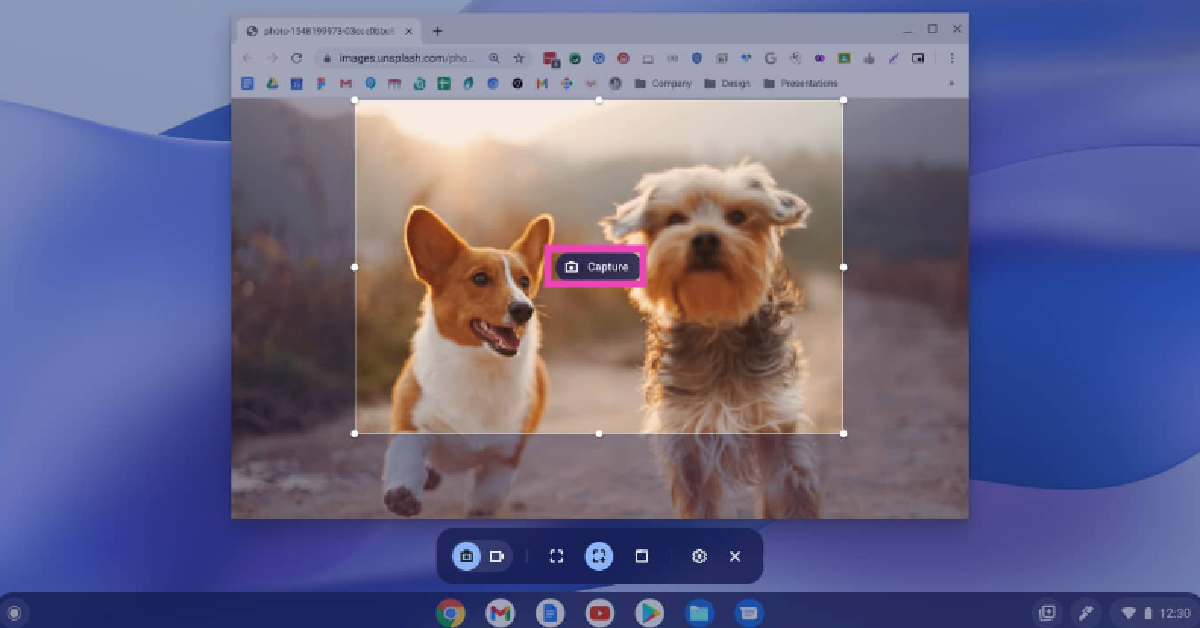Screen dimensions: 1200x628
Task: Launch Gmail from the shelf
Action: coord(500,612)
